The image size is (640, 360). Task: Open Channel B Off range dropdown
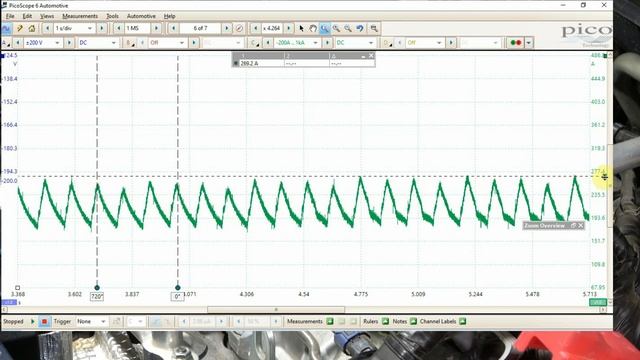(x=182, y=43)
